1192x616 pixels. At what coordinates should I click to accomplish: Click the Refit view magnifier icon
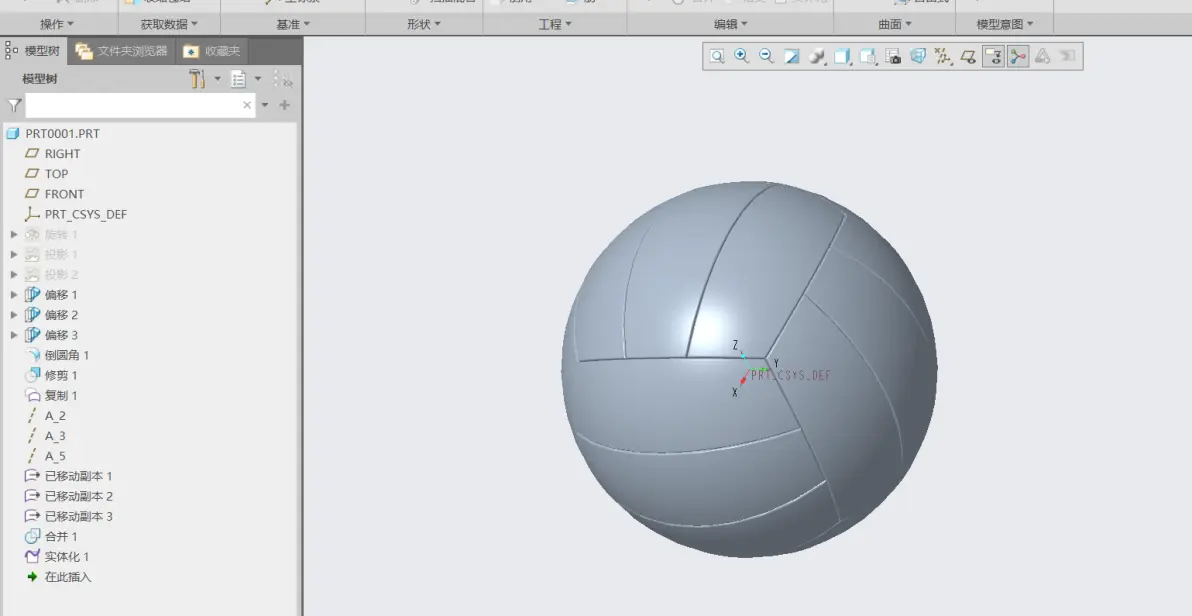pos(717,56)
